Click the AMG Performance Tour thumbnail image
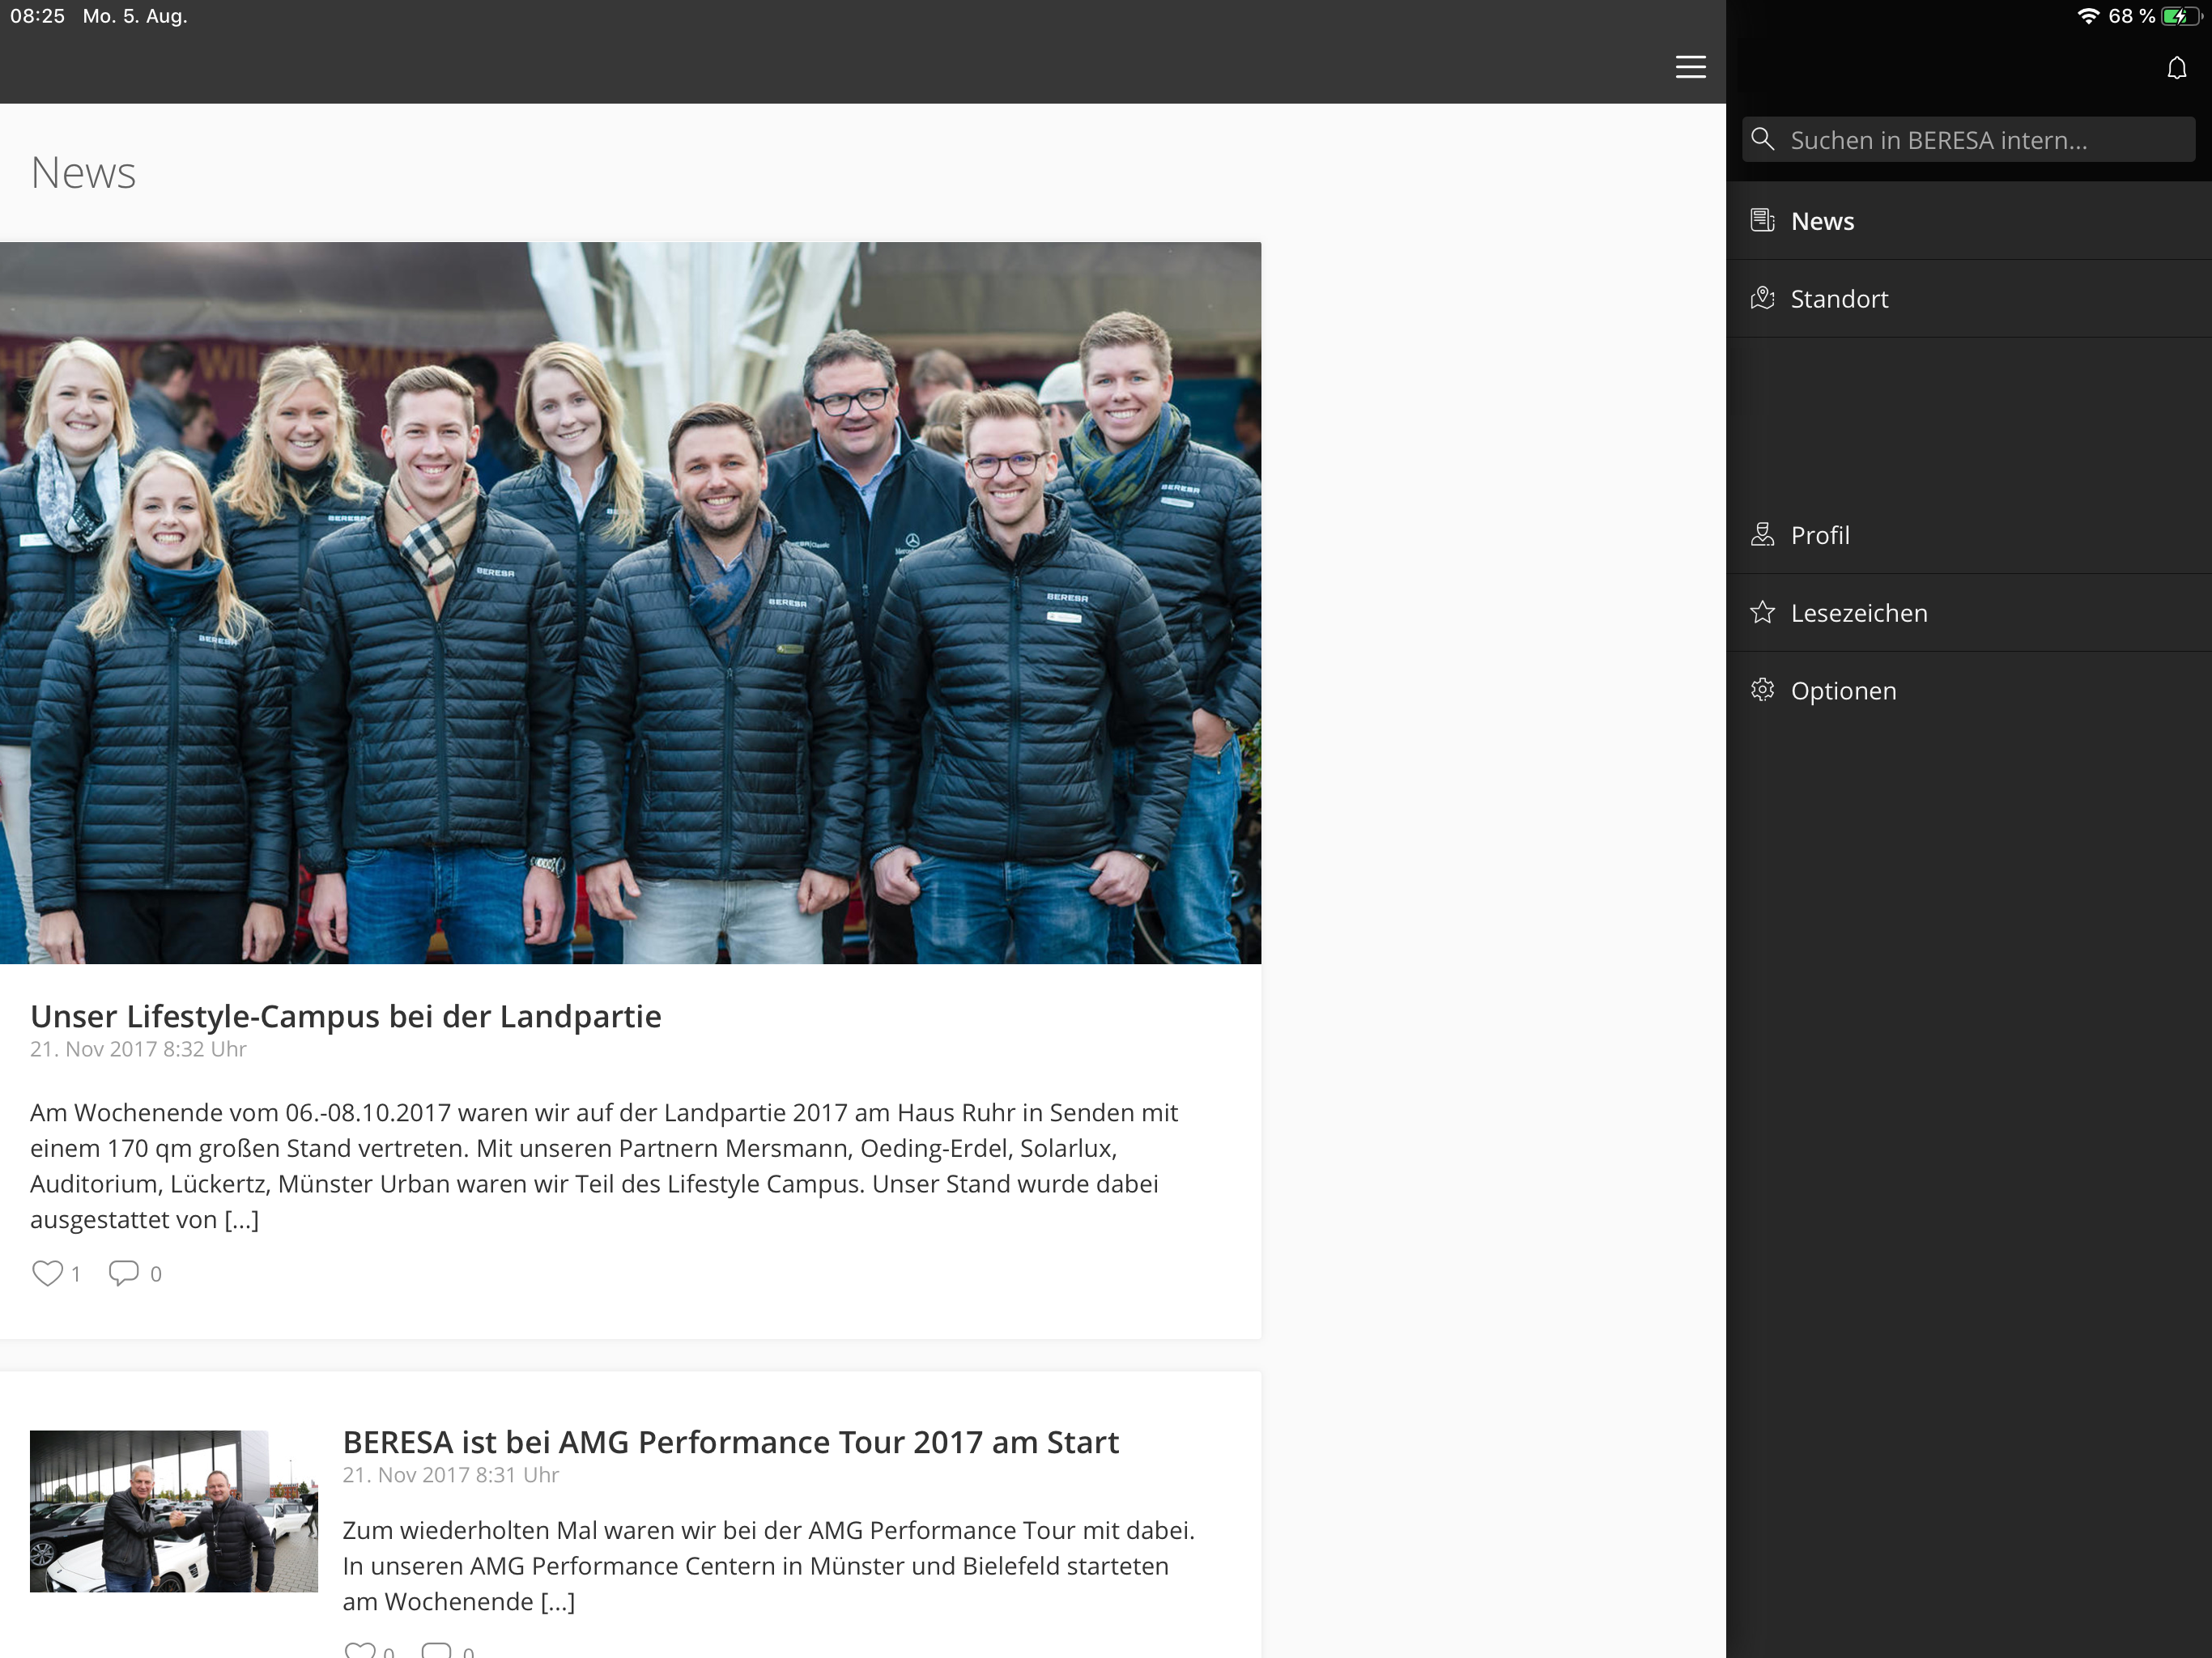The width and height of the screenshot is (2212, 1658). [x=174, y=1510]
